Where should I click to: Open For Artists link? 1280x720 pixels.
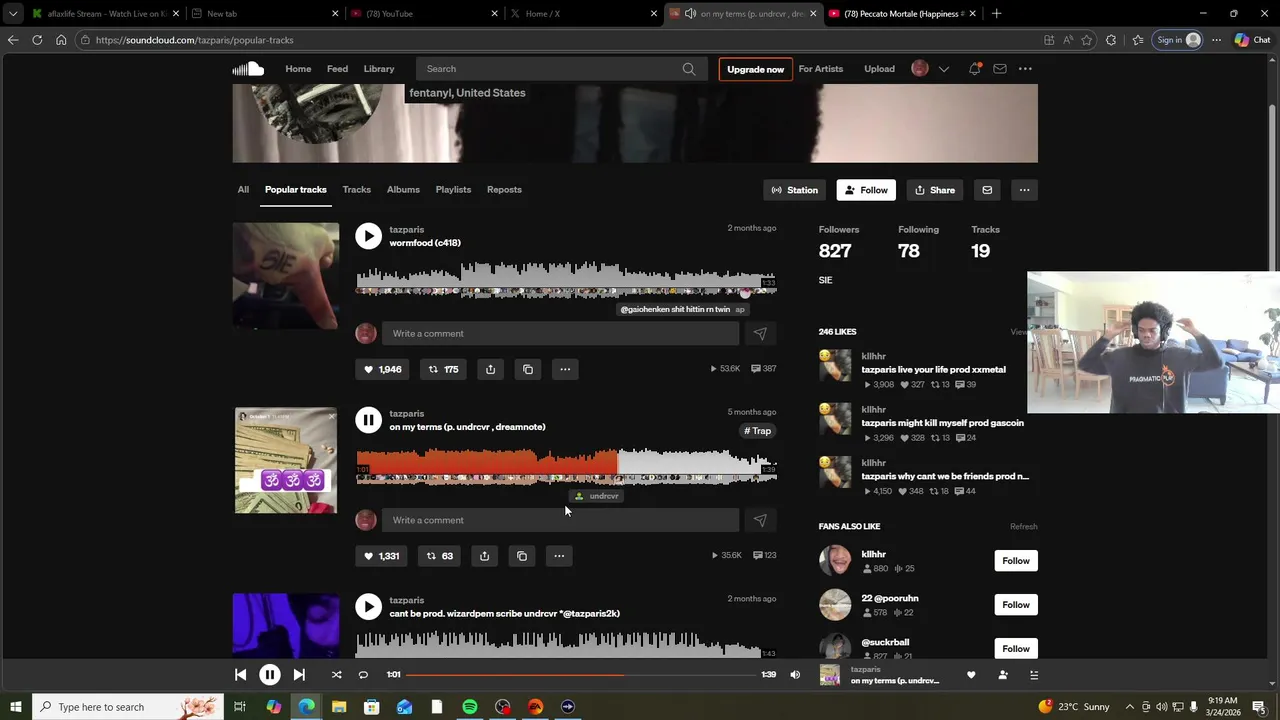pyautogui.click(x=821, y=69)
